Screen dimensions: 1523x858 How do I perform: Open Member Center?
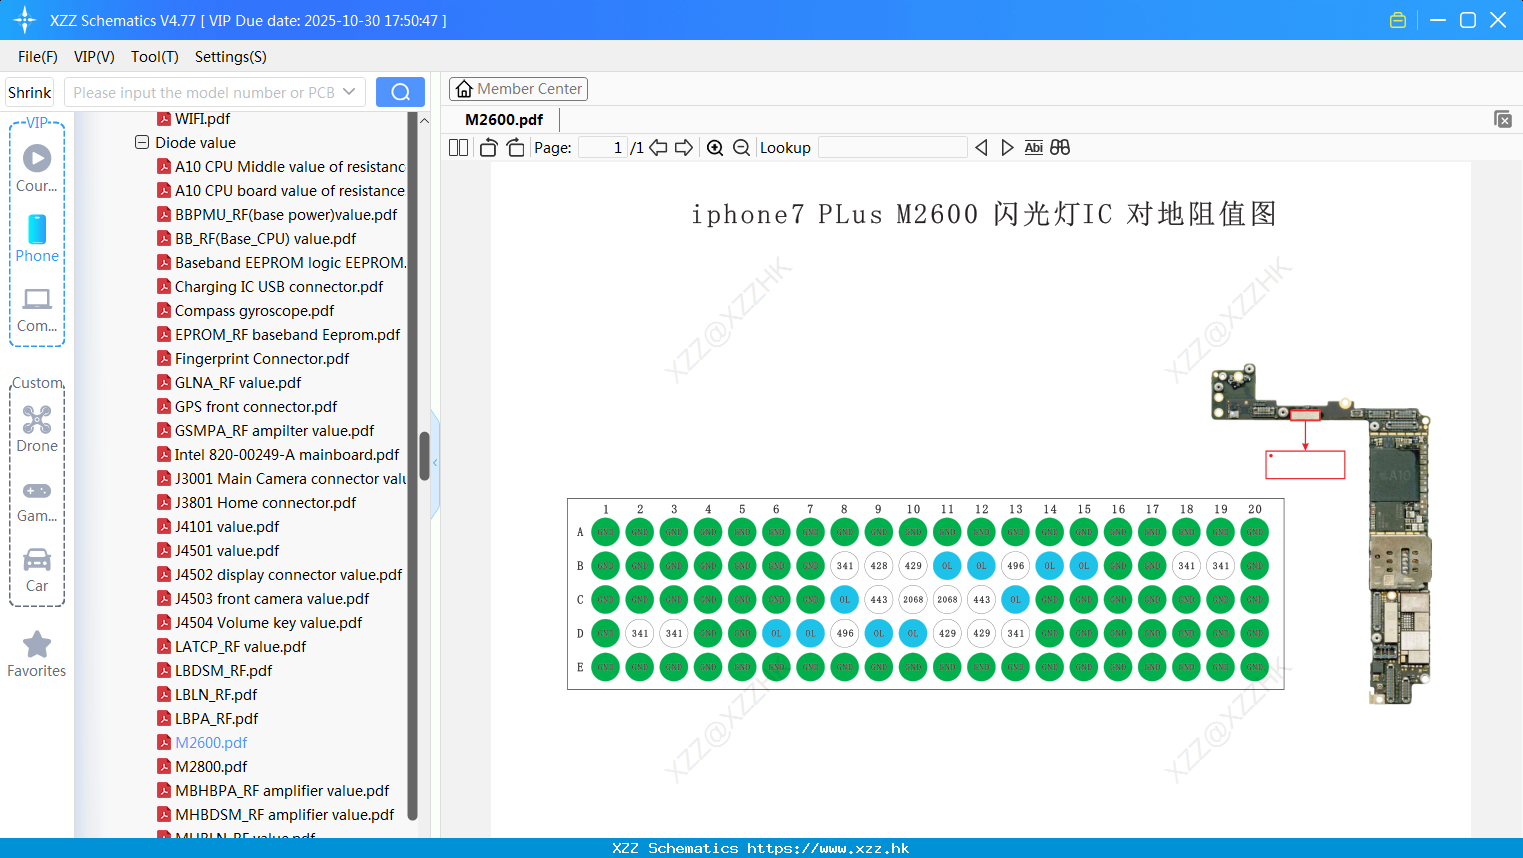pos(518,89)
